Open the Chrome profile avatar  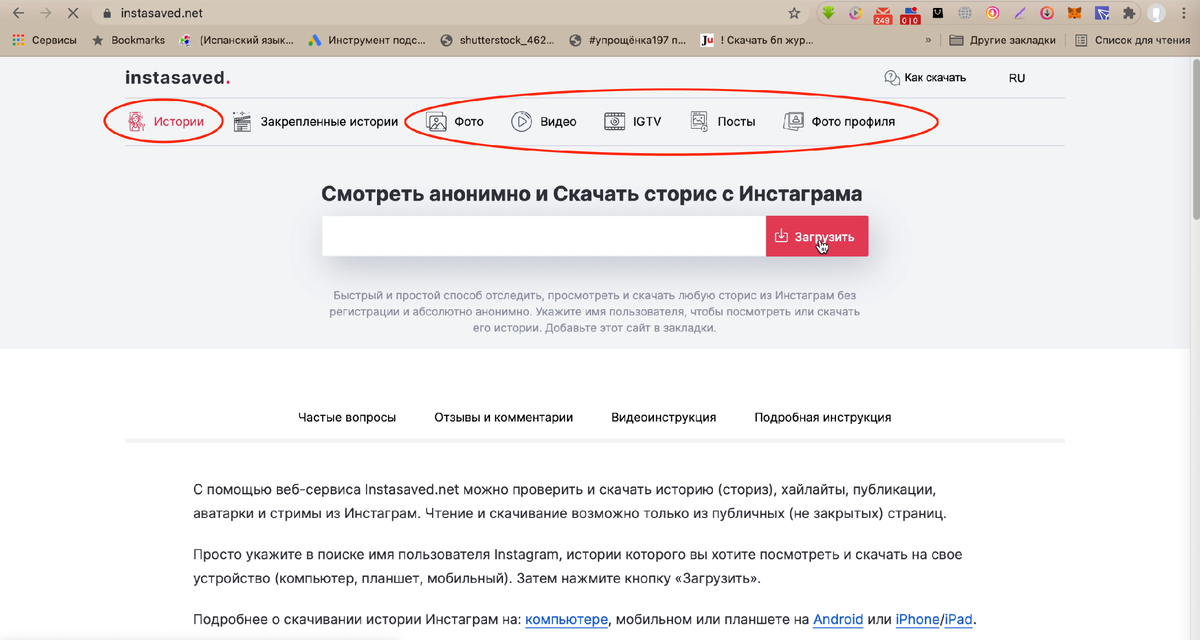[1157, 14]
